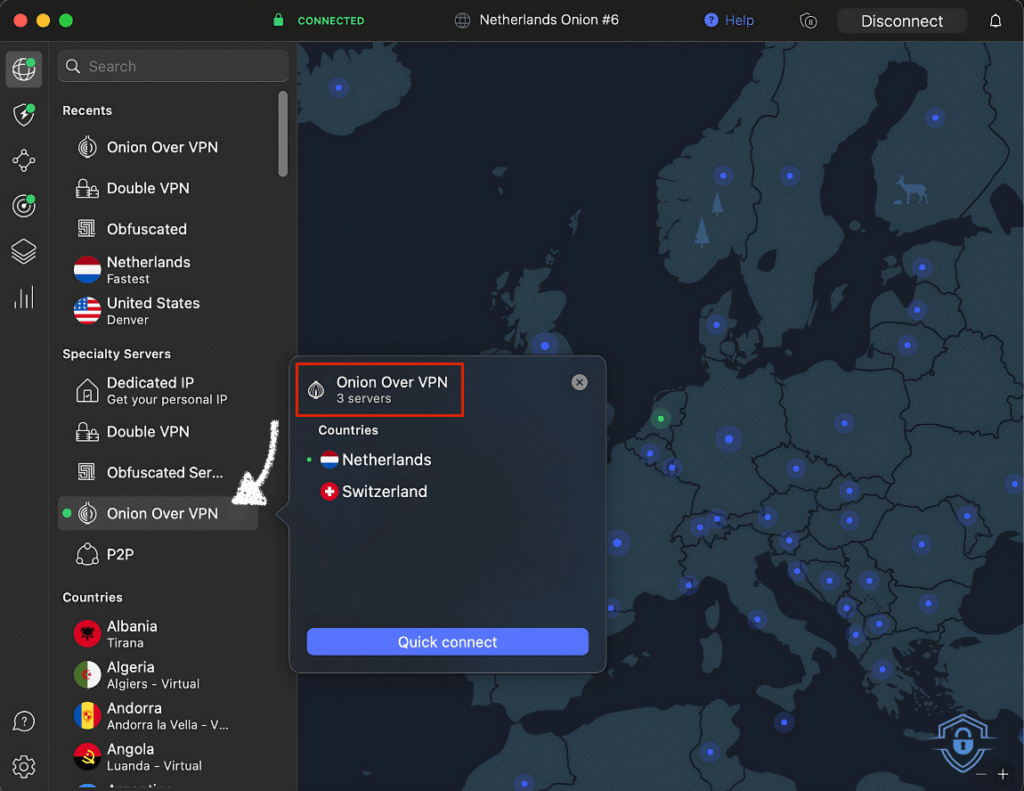
Task: Open the Threat Protection shield icon
Action: (x=24, y=114)
